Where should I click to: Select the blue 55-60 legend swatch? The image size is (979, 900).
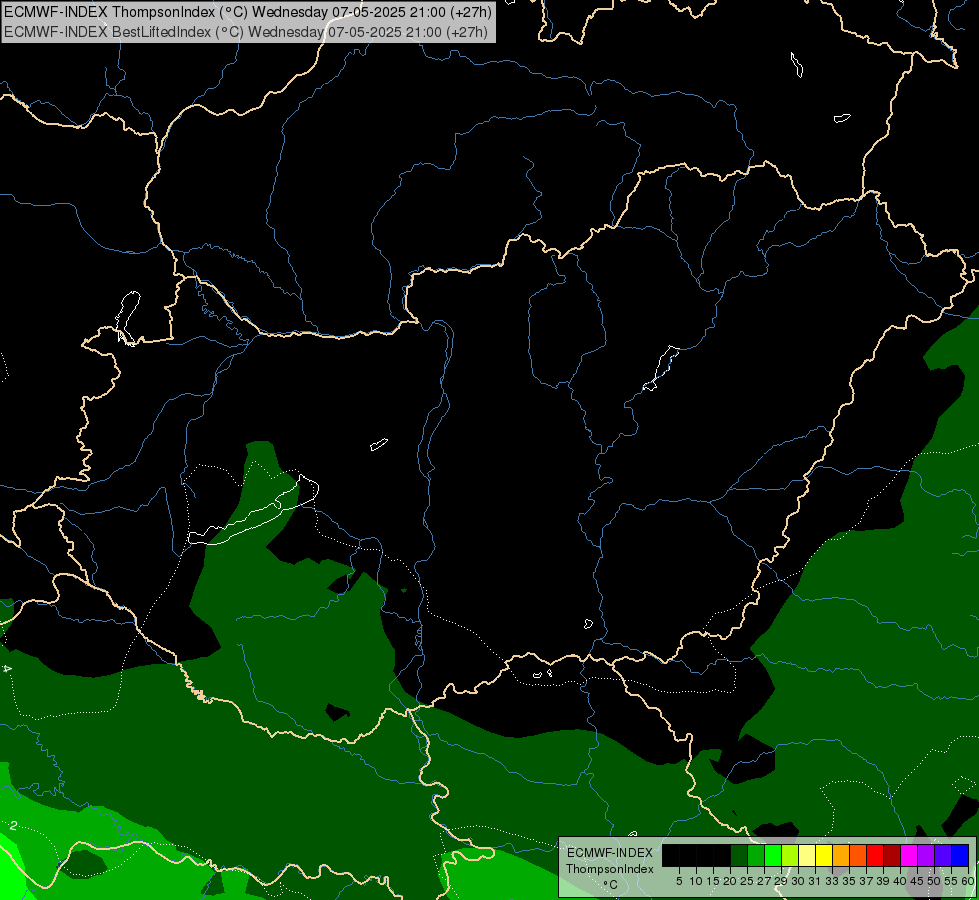960,855
